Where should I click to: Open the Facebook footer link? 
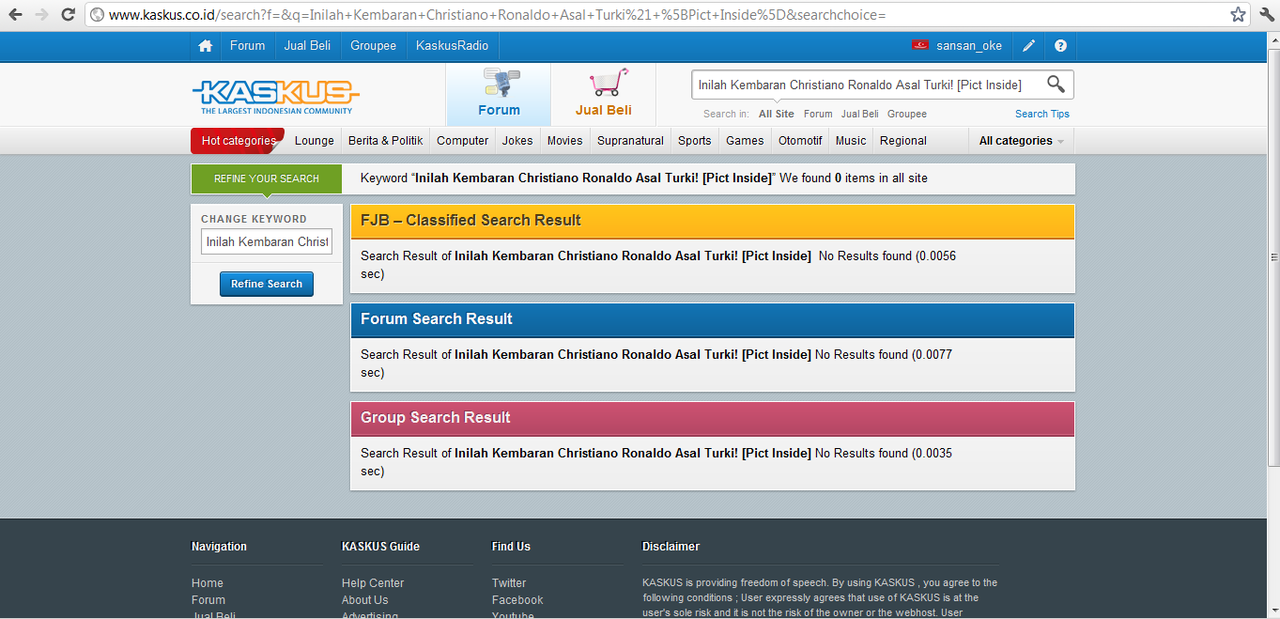pos(517,600)
